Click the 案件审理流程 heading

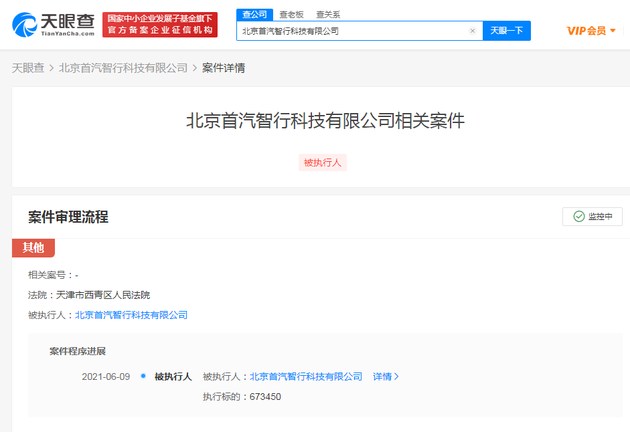point(68,217)
